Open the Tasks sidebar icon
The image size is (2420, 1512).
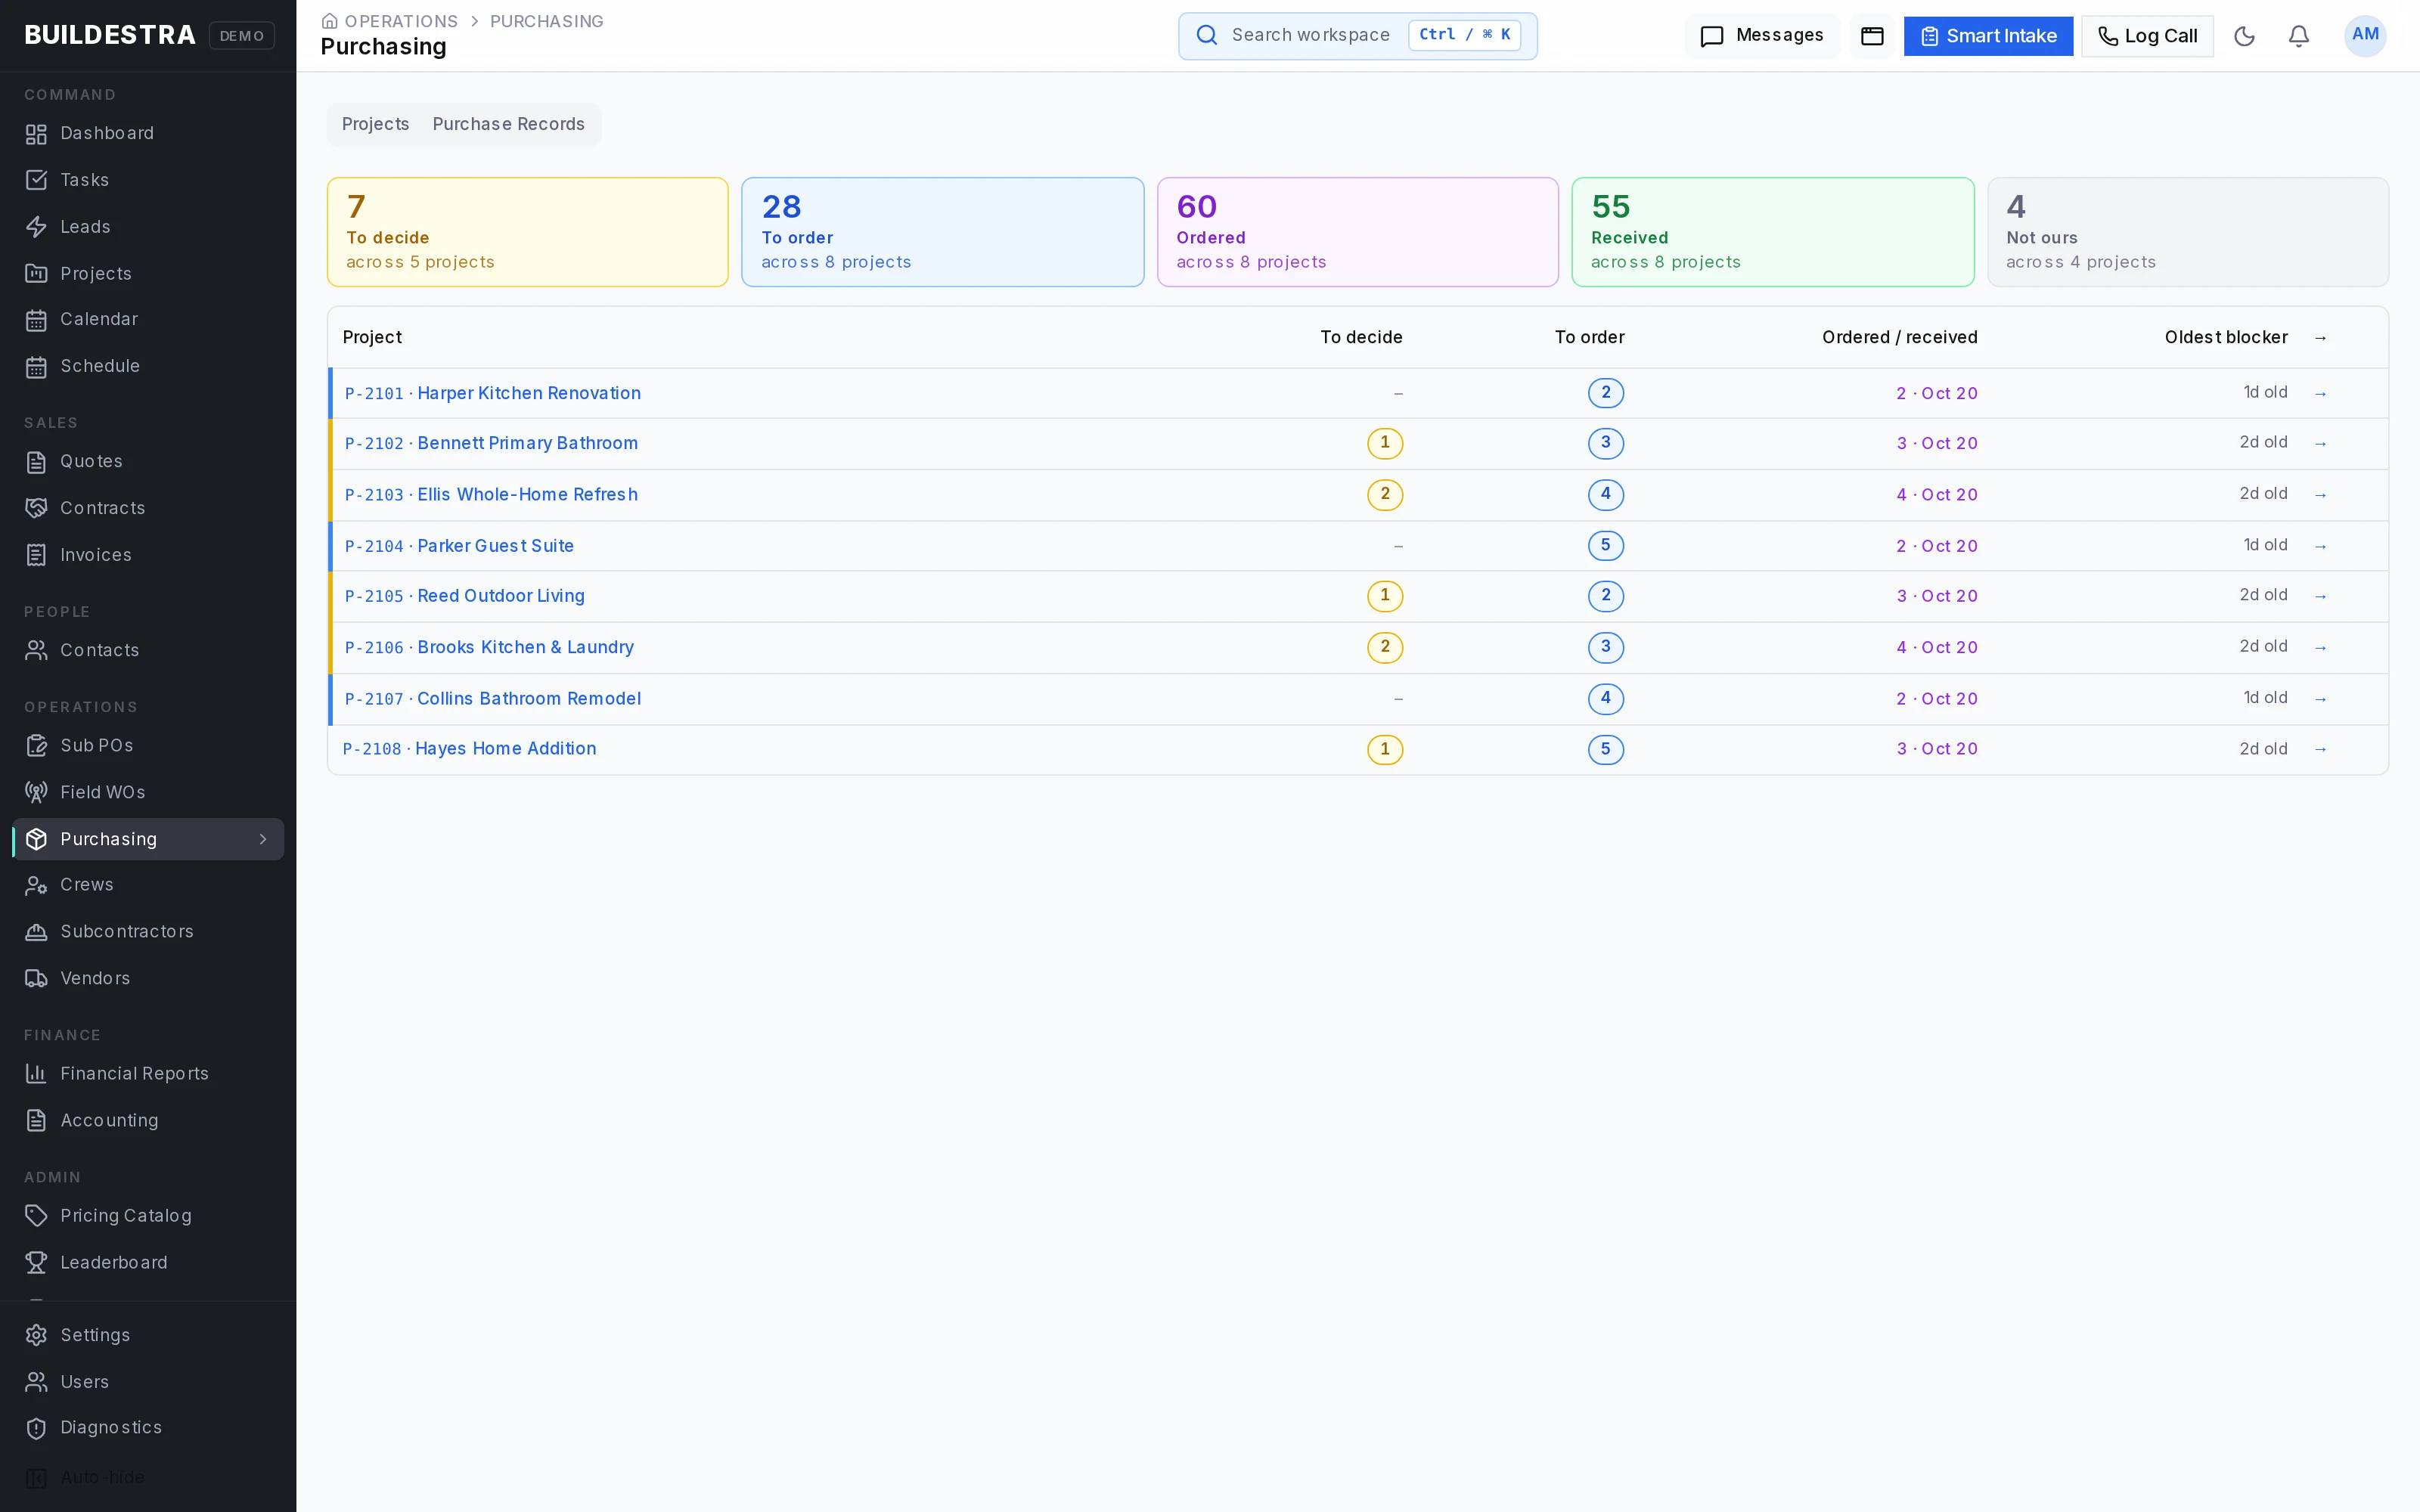pyautogui.click(x=36, y=180)
